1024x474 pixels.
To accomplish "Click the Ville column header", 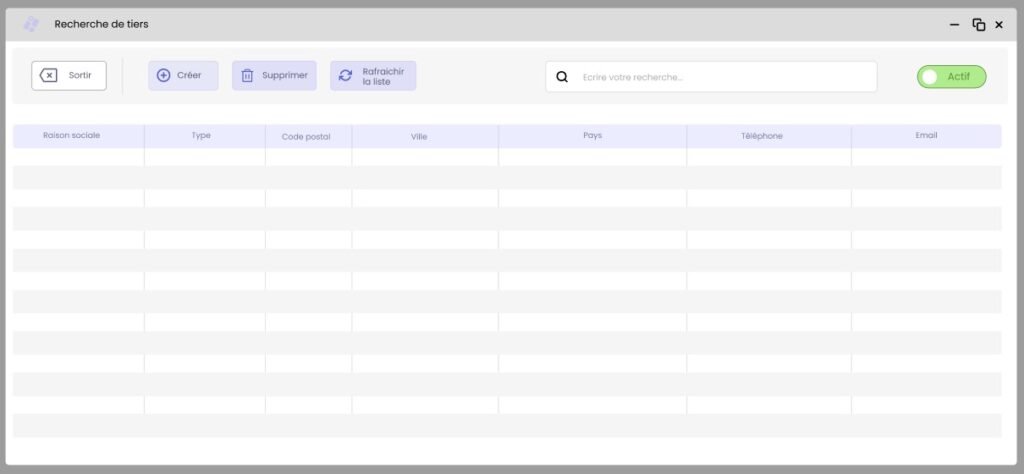I will coord(419,136).
